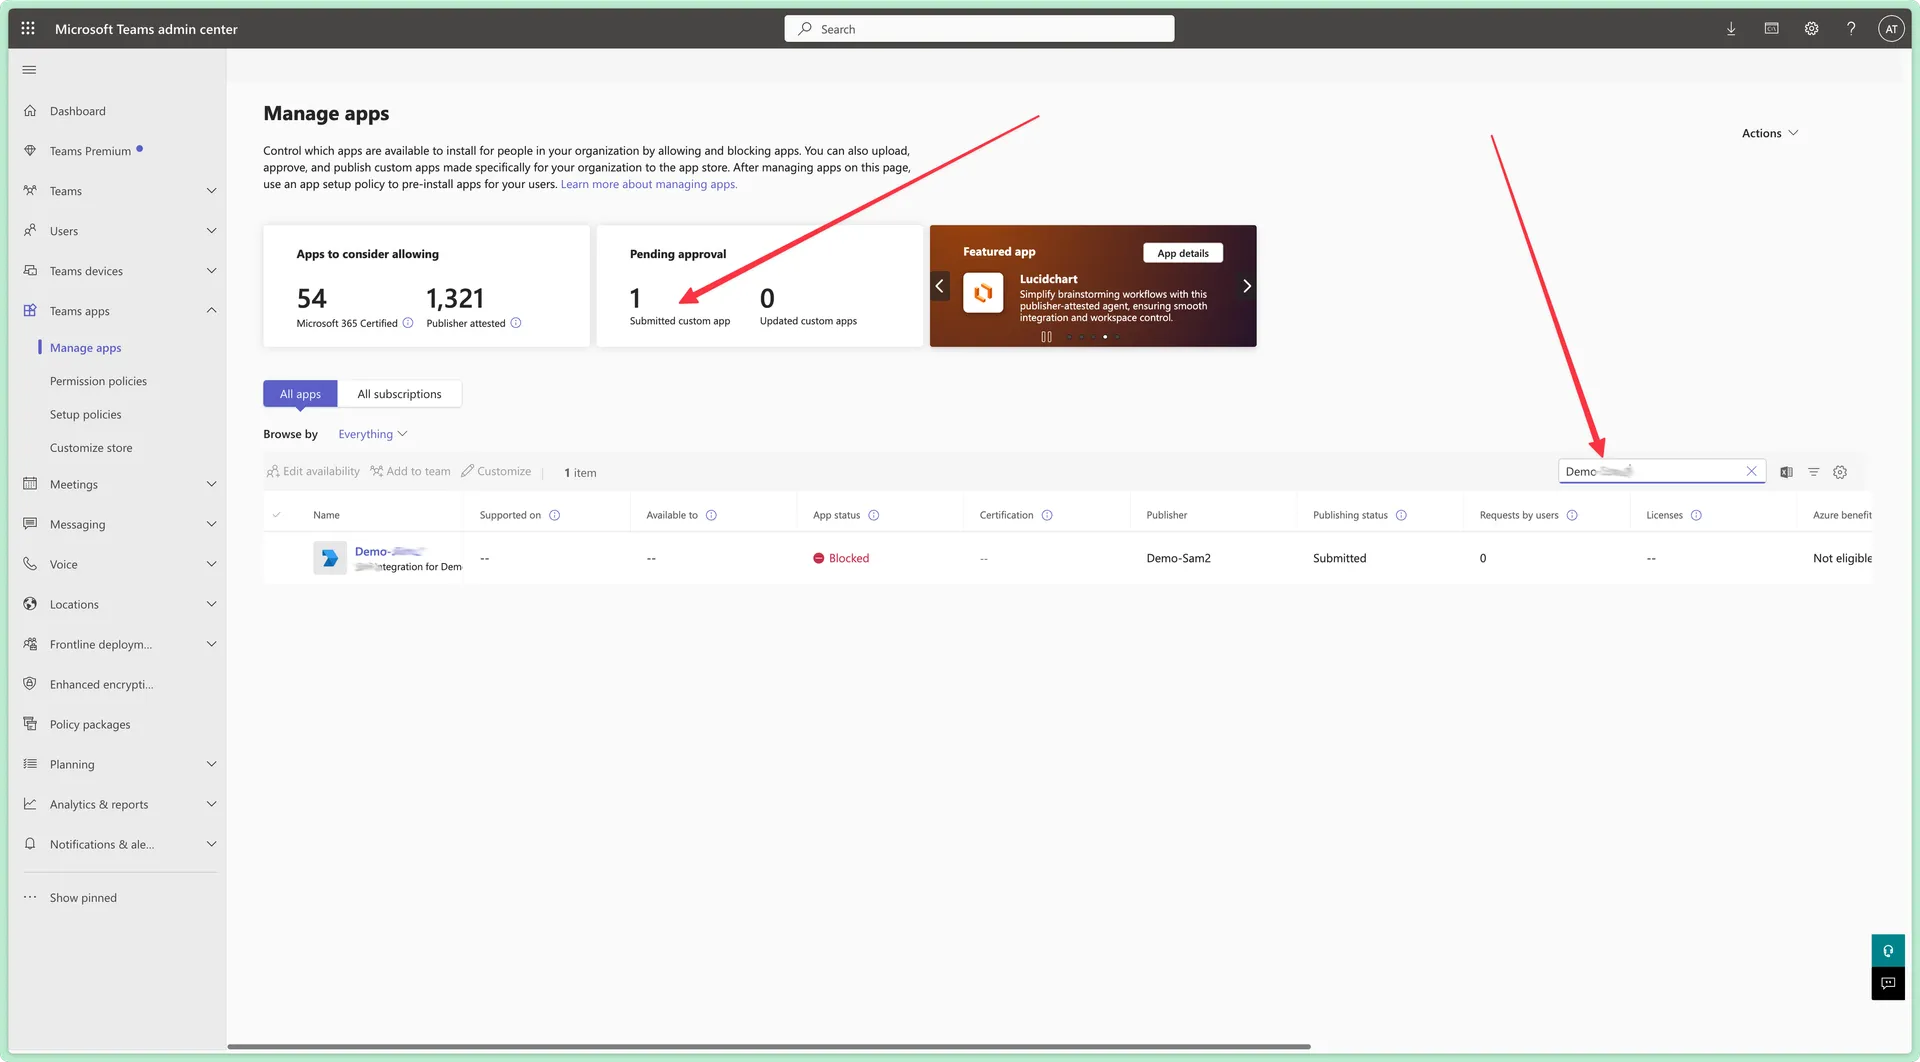
Task: Toggle the select-all checkmark in table header
Action: pos(277,515)
